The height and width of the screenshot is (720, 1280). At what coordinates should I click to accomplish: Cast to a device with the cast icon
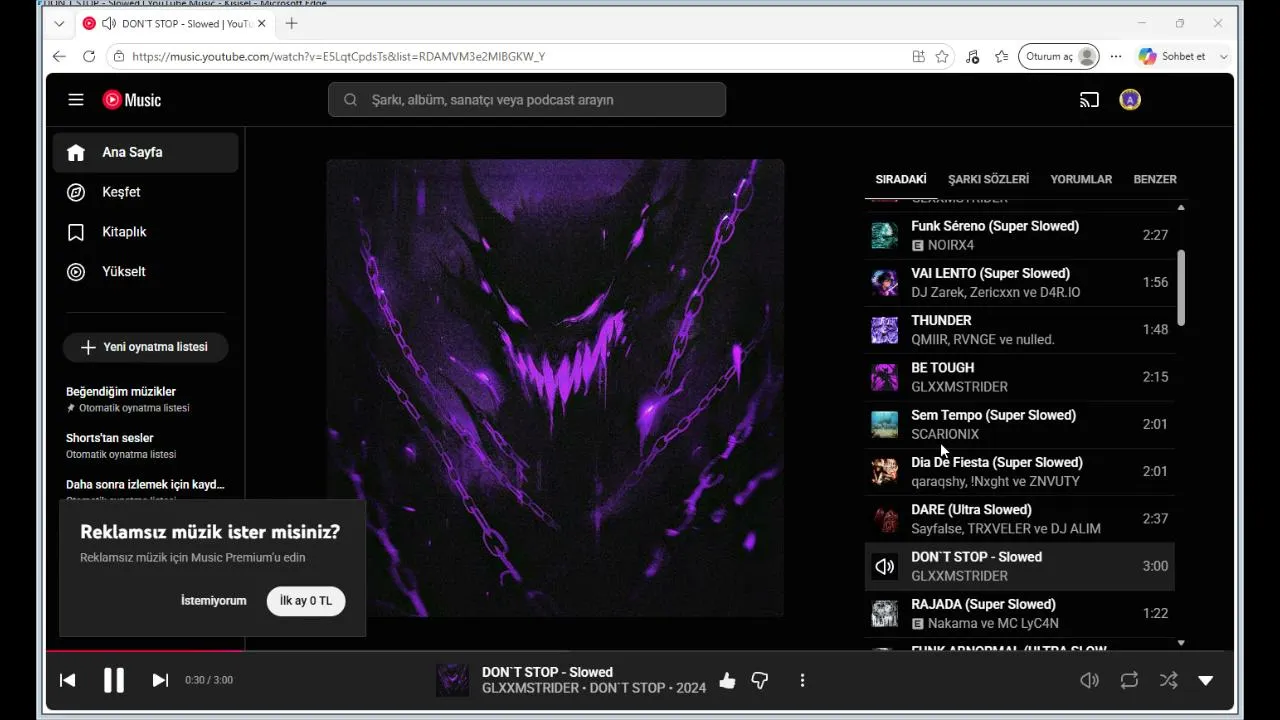tap(1089, 100)
